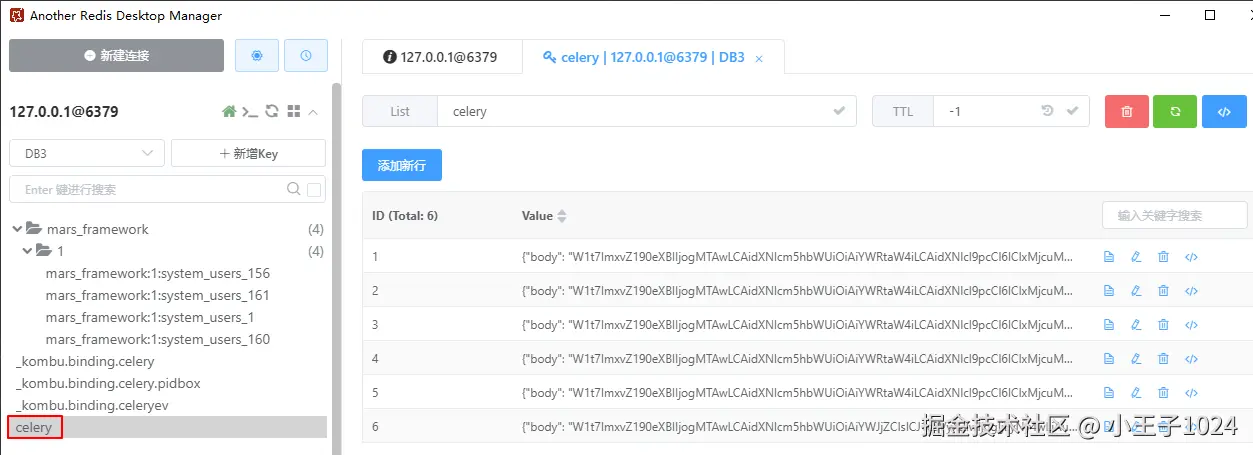Image resolution: width=1253 pixels, height=455 pixels.
Task: Click the 添加新行 button
Action: click(x=402, y=165)
